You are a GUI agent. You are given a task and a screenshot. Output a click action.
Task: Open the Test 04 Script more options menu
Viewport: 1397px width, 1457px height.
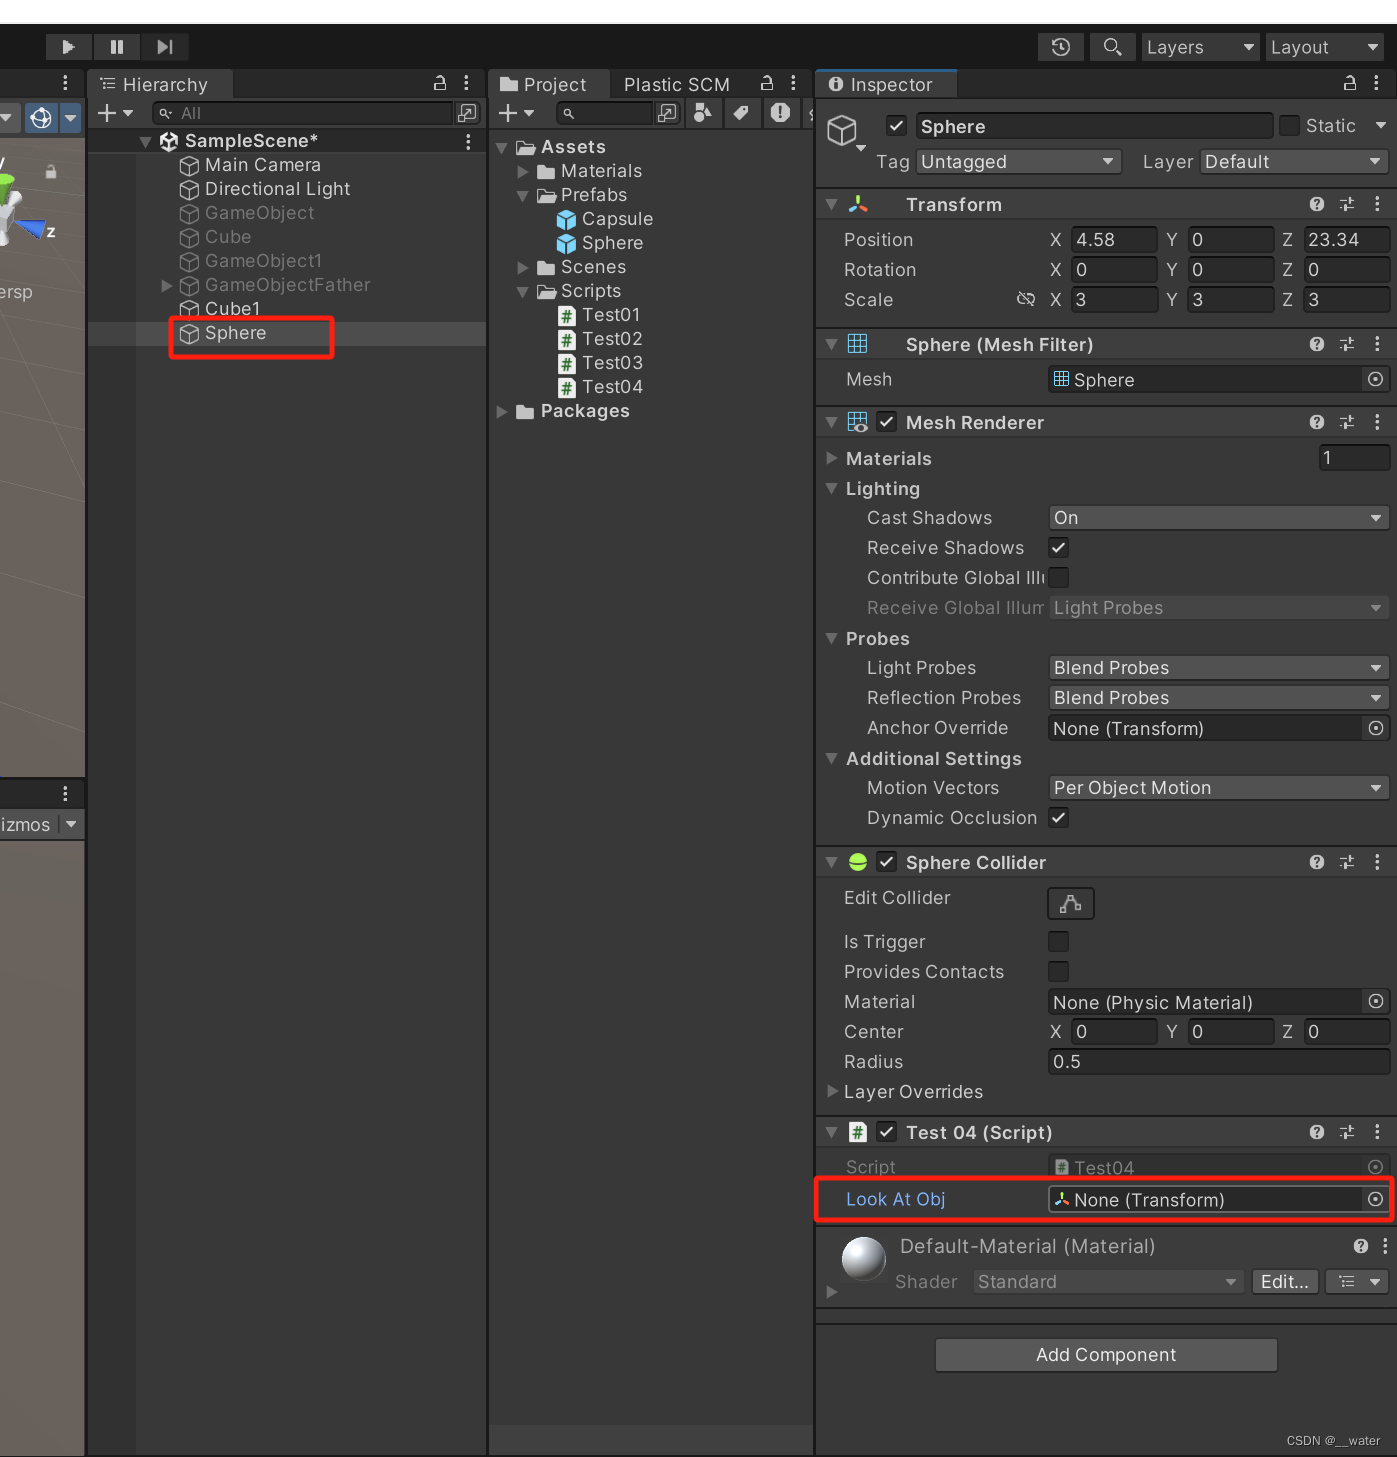1377,1132
